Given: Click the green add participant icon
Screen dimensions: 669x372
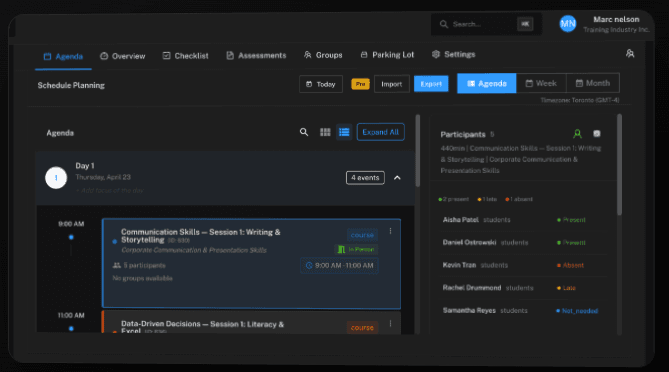Looking at the screenshot, I should [577, 134].
